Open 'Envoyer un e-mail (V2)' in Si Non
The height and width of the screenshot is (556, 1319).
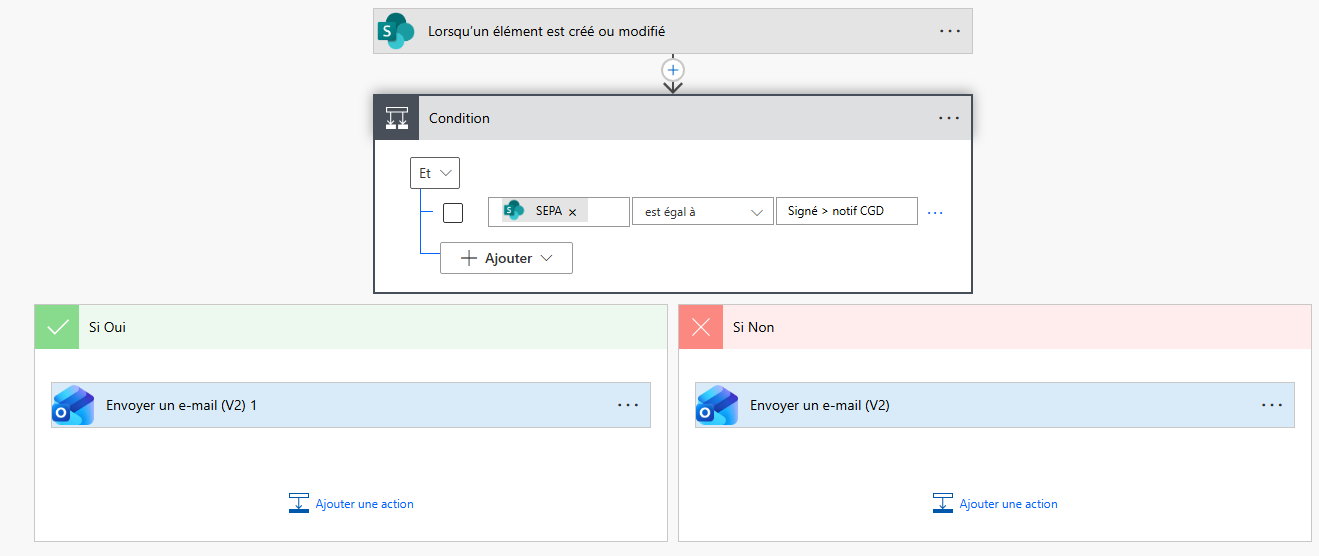995,405
